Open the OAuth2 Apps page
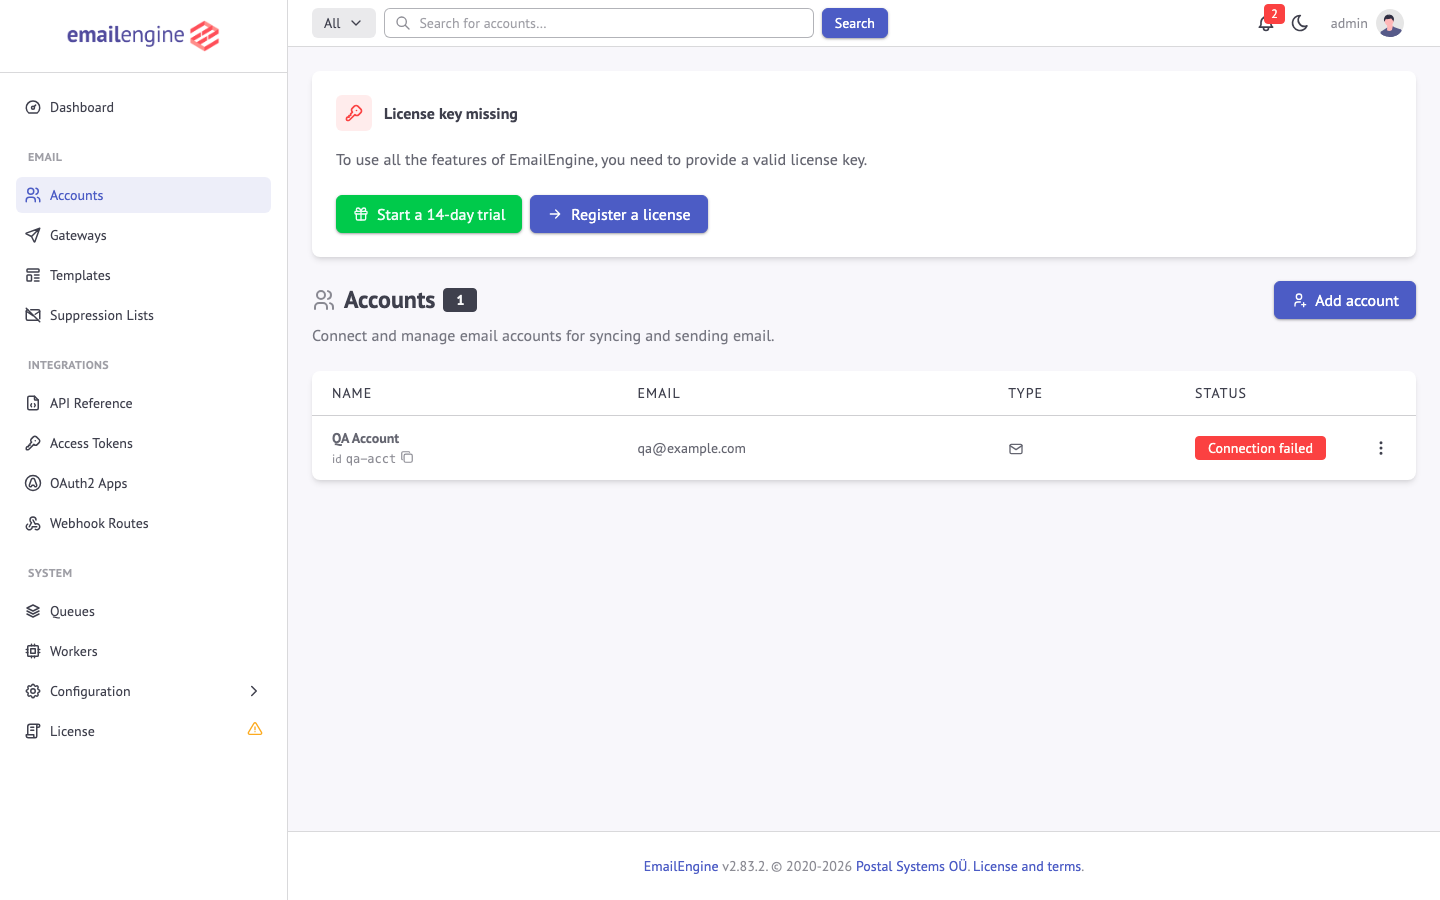 (x=143, y=483)
